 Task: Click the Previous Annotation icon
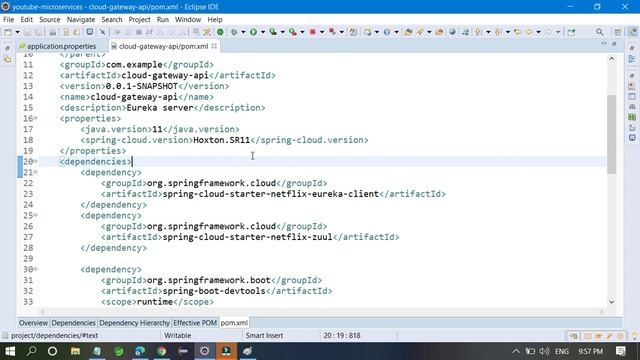498,32
